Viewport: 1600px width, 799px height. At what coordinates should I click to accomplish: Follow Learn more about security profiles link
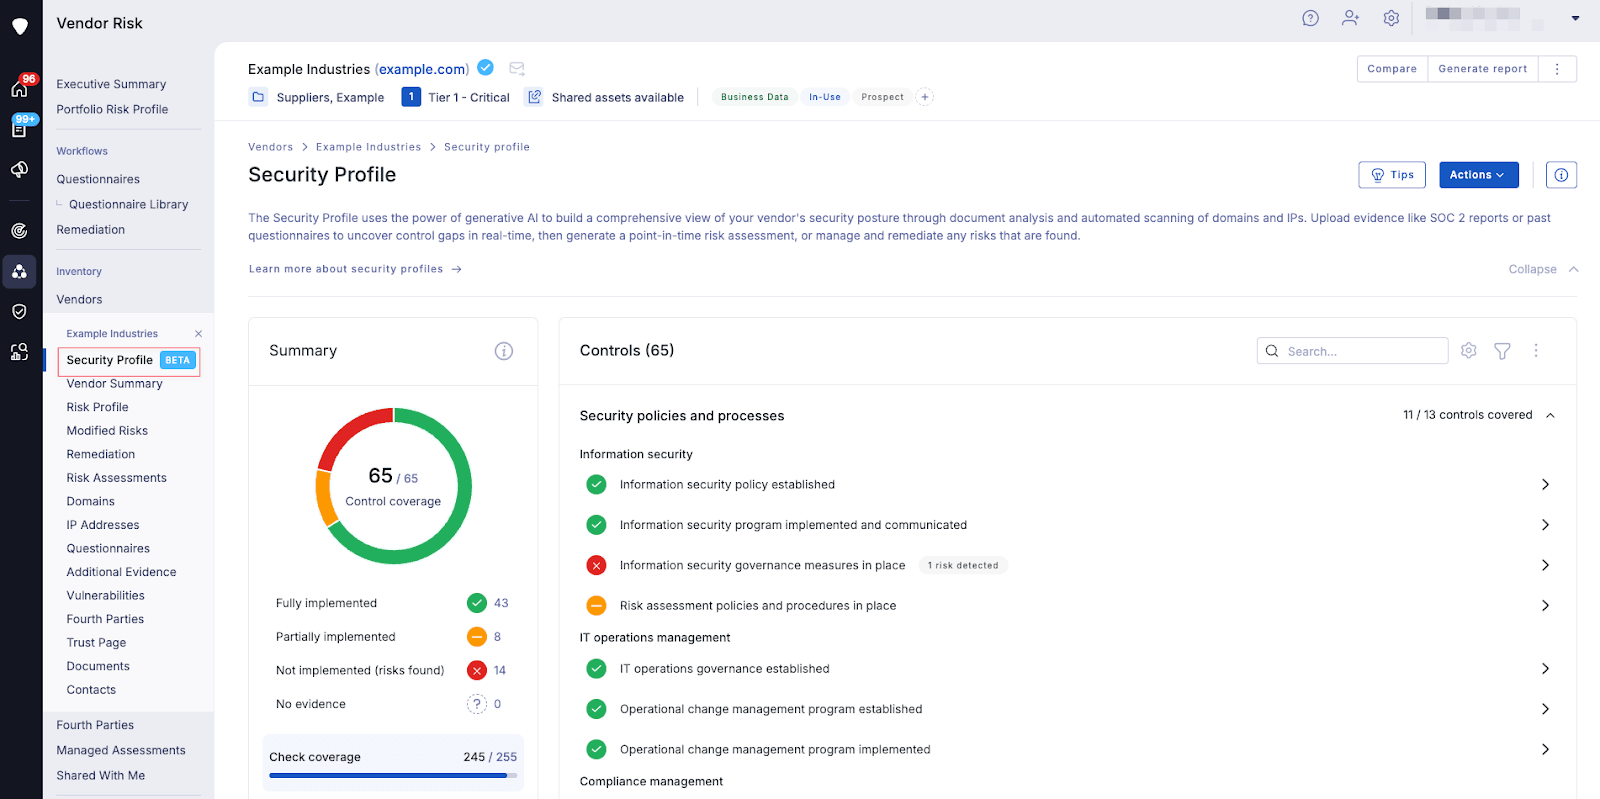355,269
